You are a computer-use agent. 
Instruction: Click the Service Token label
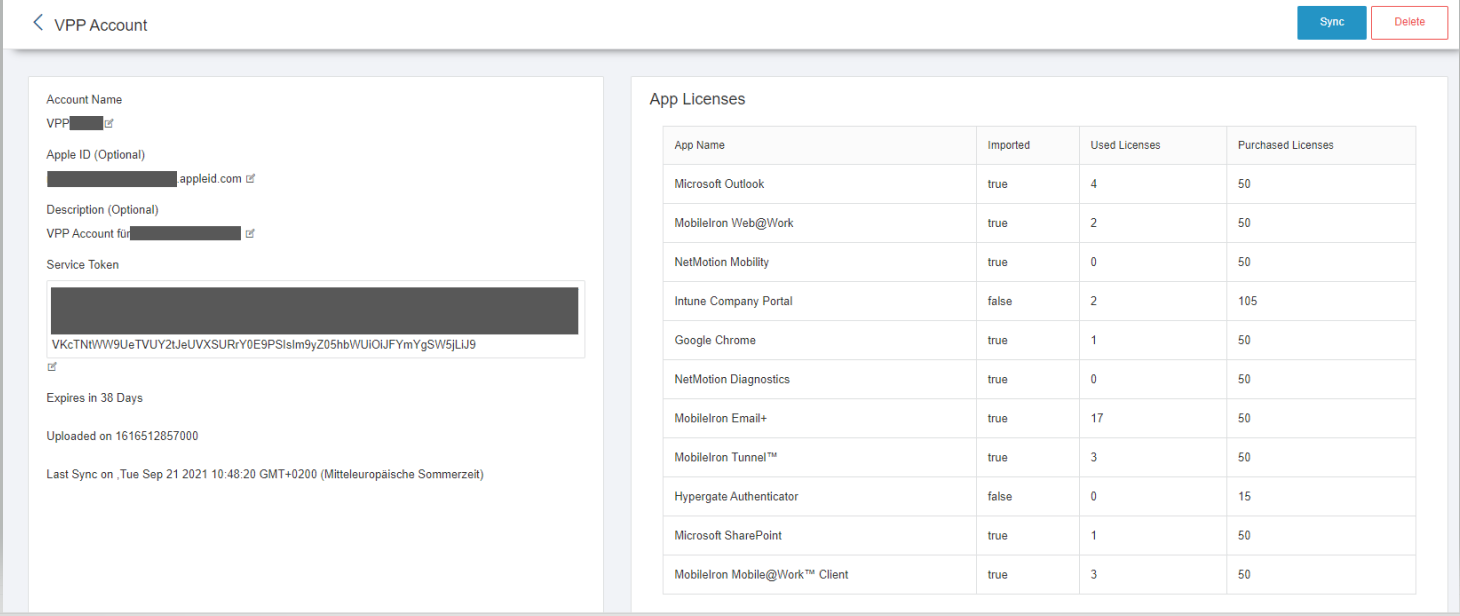[x=83, y=265]
